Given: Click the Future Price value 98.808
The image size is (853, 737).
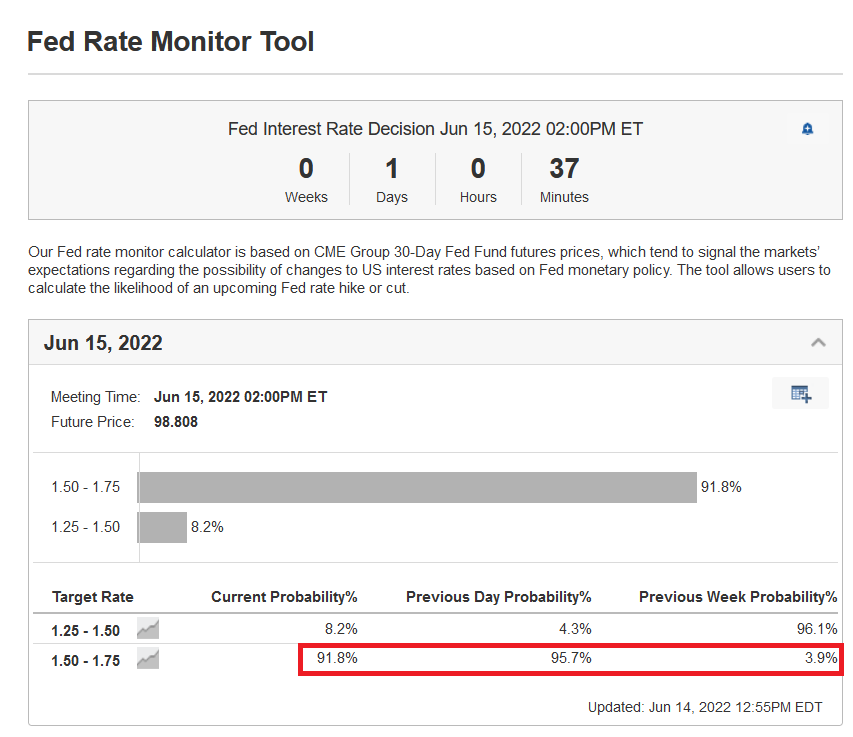Looking at the screenshot, I should pyautogui.click(x=176, y=422).
